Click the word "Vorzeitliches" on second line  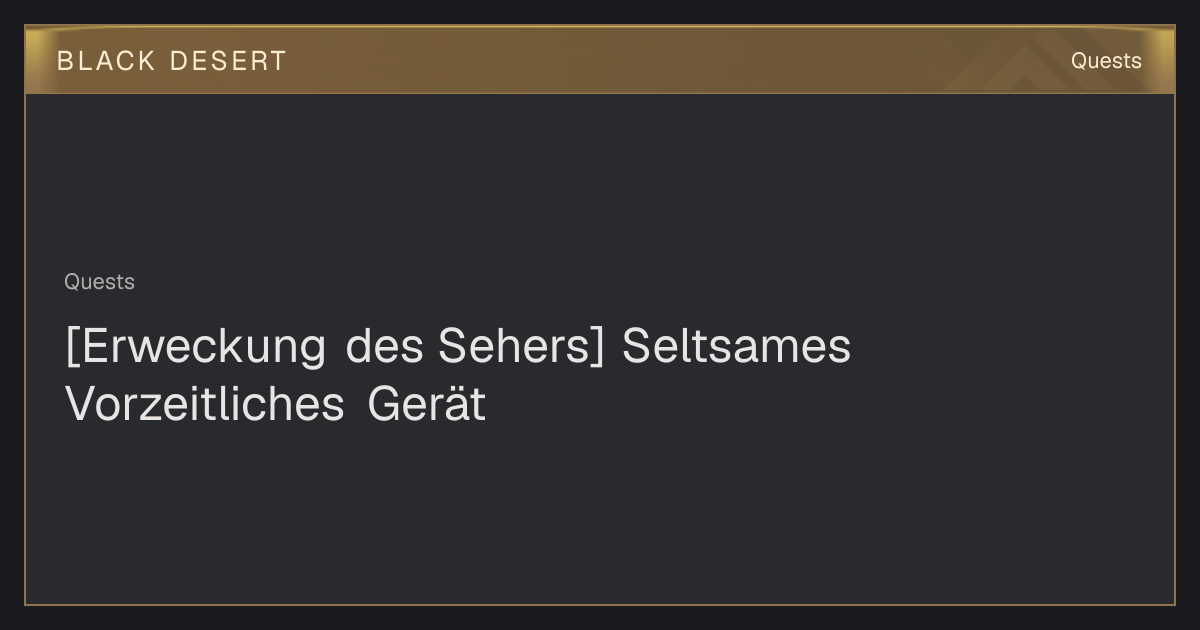pyautogui.click(x=205, y=405)
